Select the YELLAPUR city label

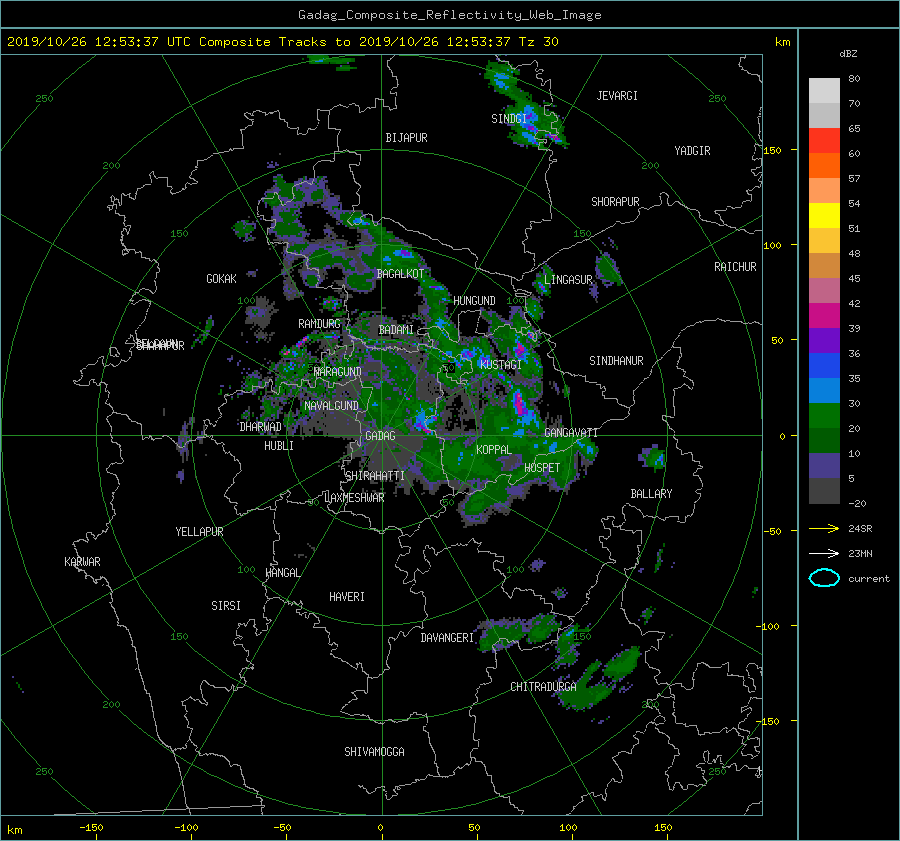(x=199, y=532)
